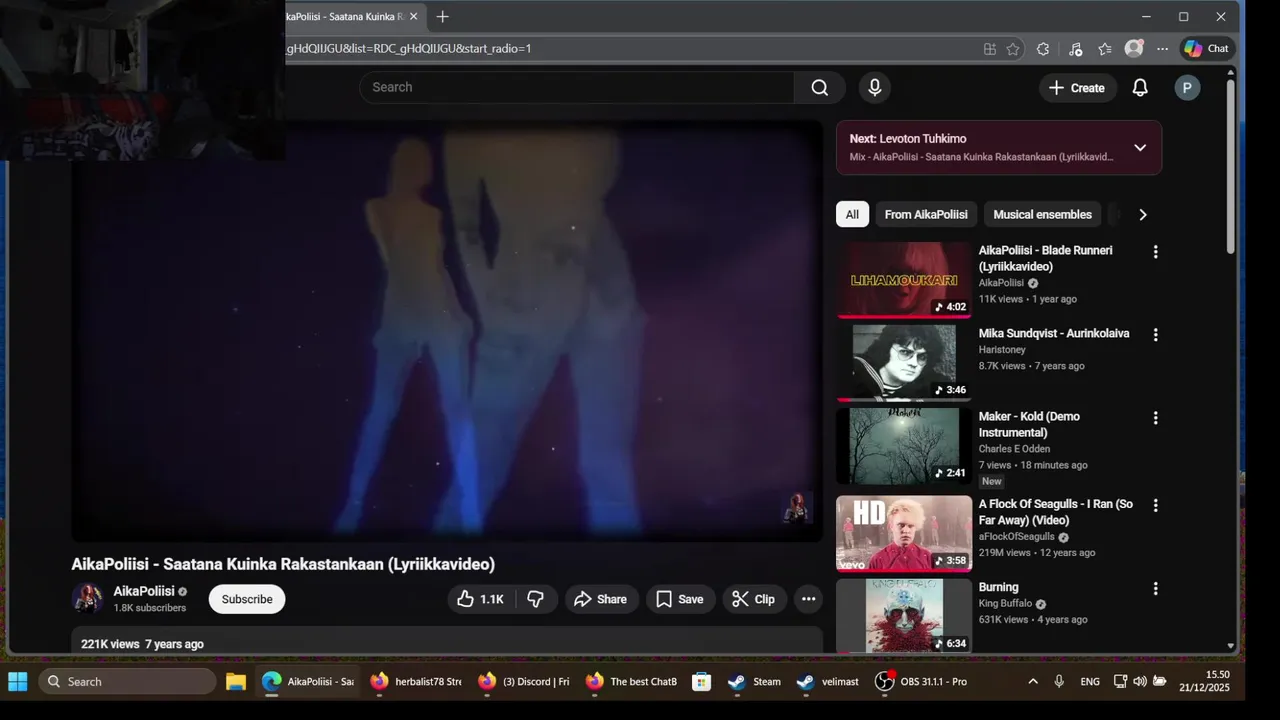The image size is (1280, 720).
Task: Close the AikaPoliisi browser tab
Action: (414, 17)
